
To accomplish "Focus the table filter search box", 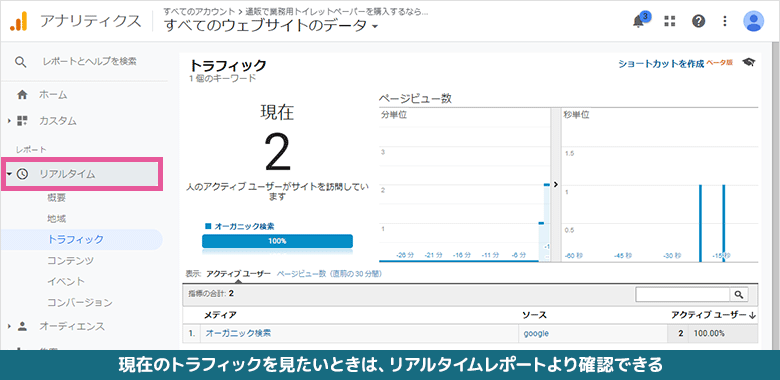I will (x=682, y=294).
